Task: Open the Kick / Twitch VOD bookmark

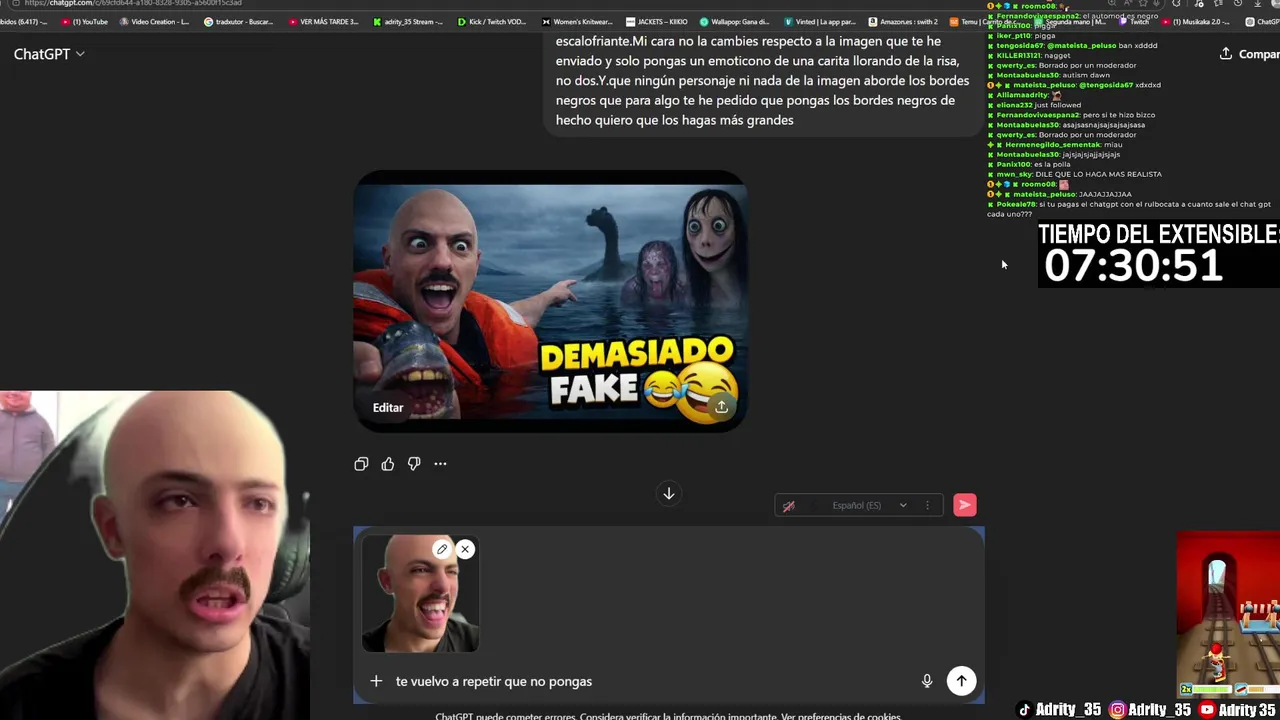Action: pyautogui.click(x=493, y=21)
